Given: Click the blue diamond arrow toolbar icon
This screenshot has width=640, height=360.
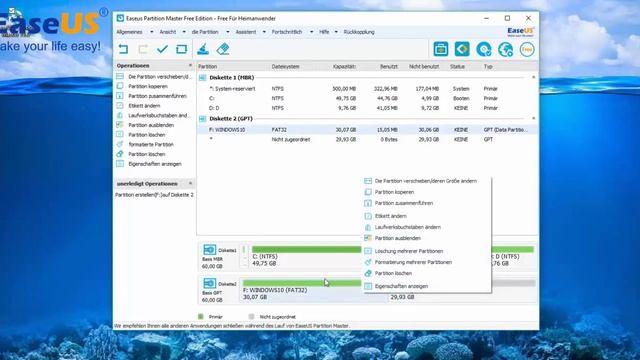Looking at the screenshot, I should click(462, 49).
